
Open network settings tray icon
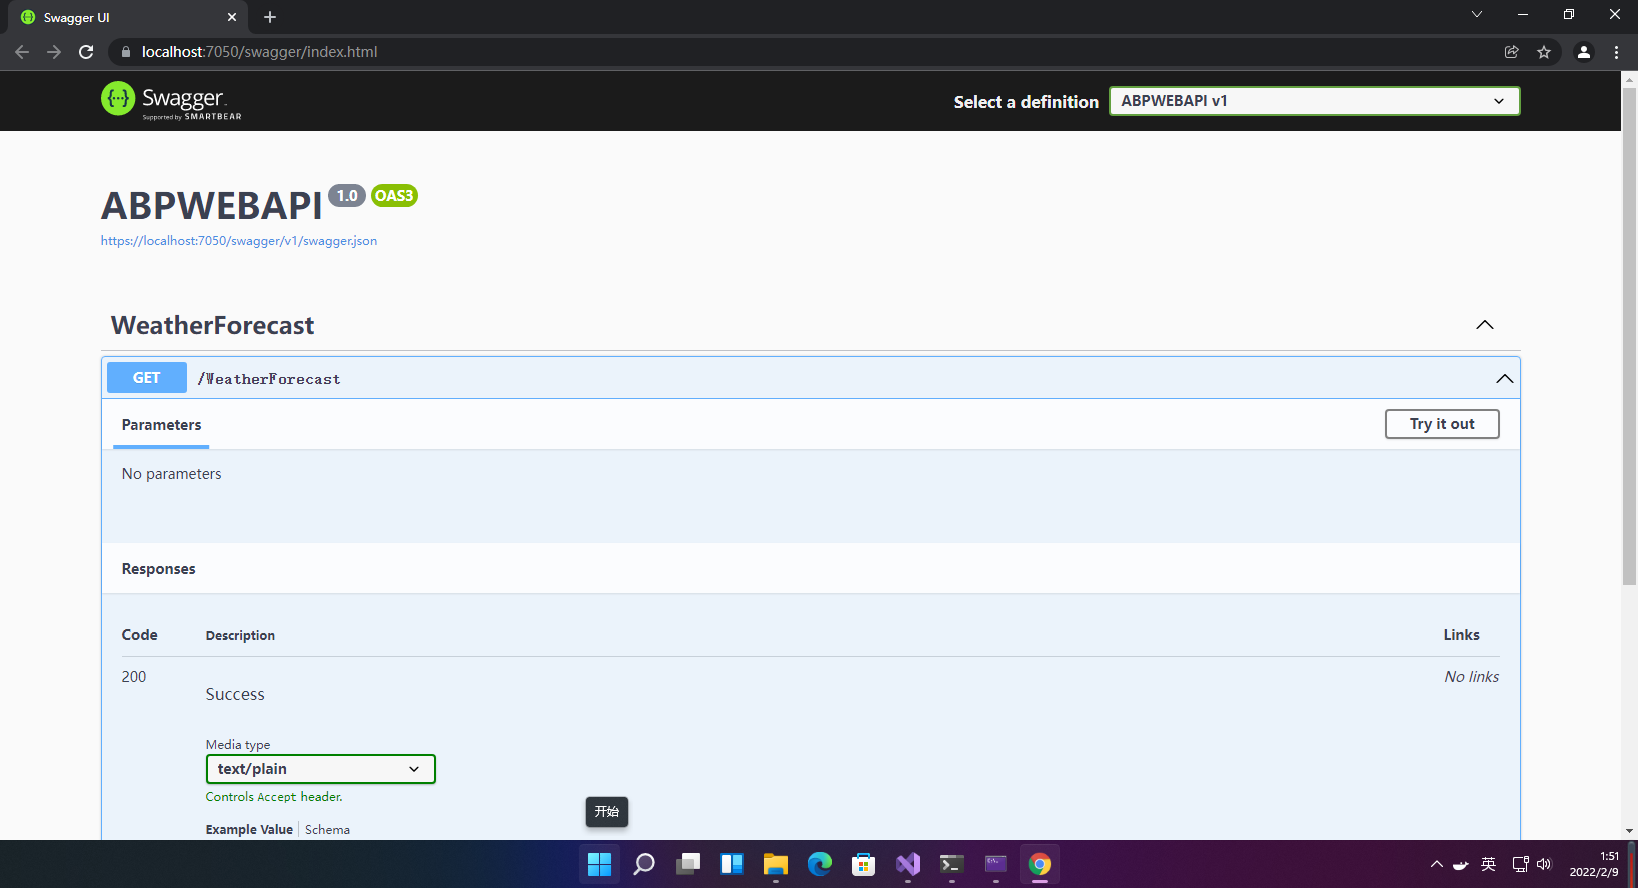point(1520,864)
